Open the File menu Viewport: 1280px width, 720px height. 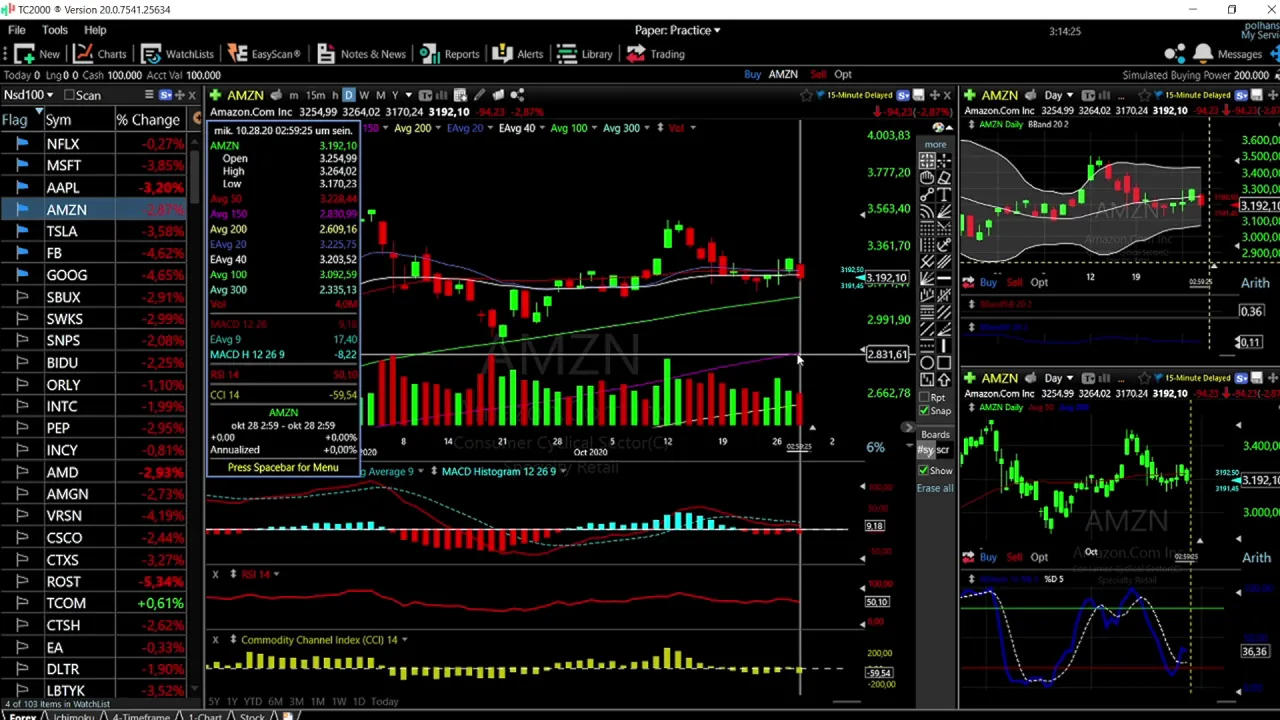(17, 30)
